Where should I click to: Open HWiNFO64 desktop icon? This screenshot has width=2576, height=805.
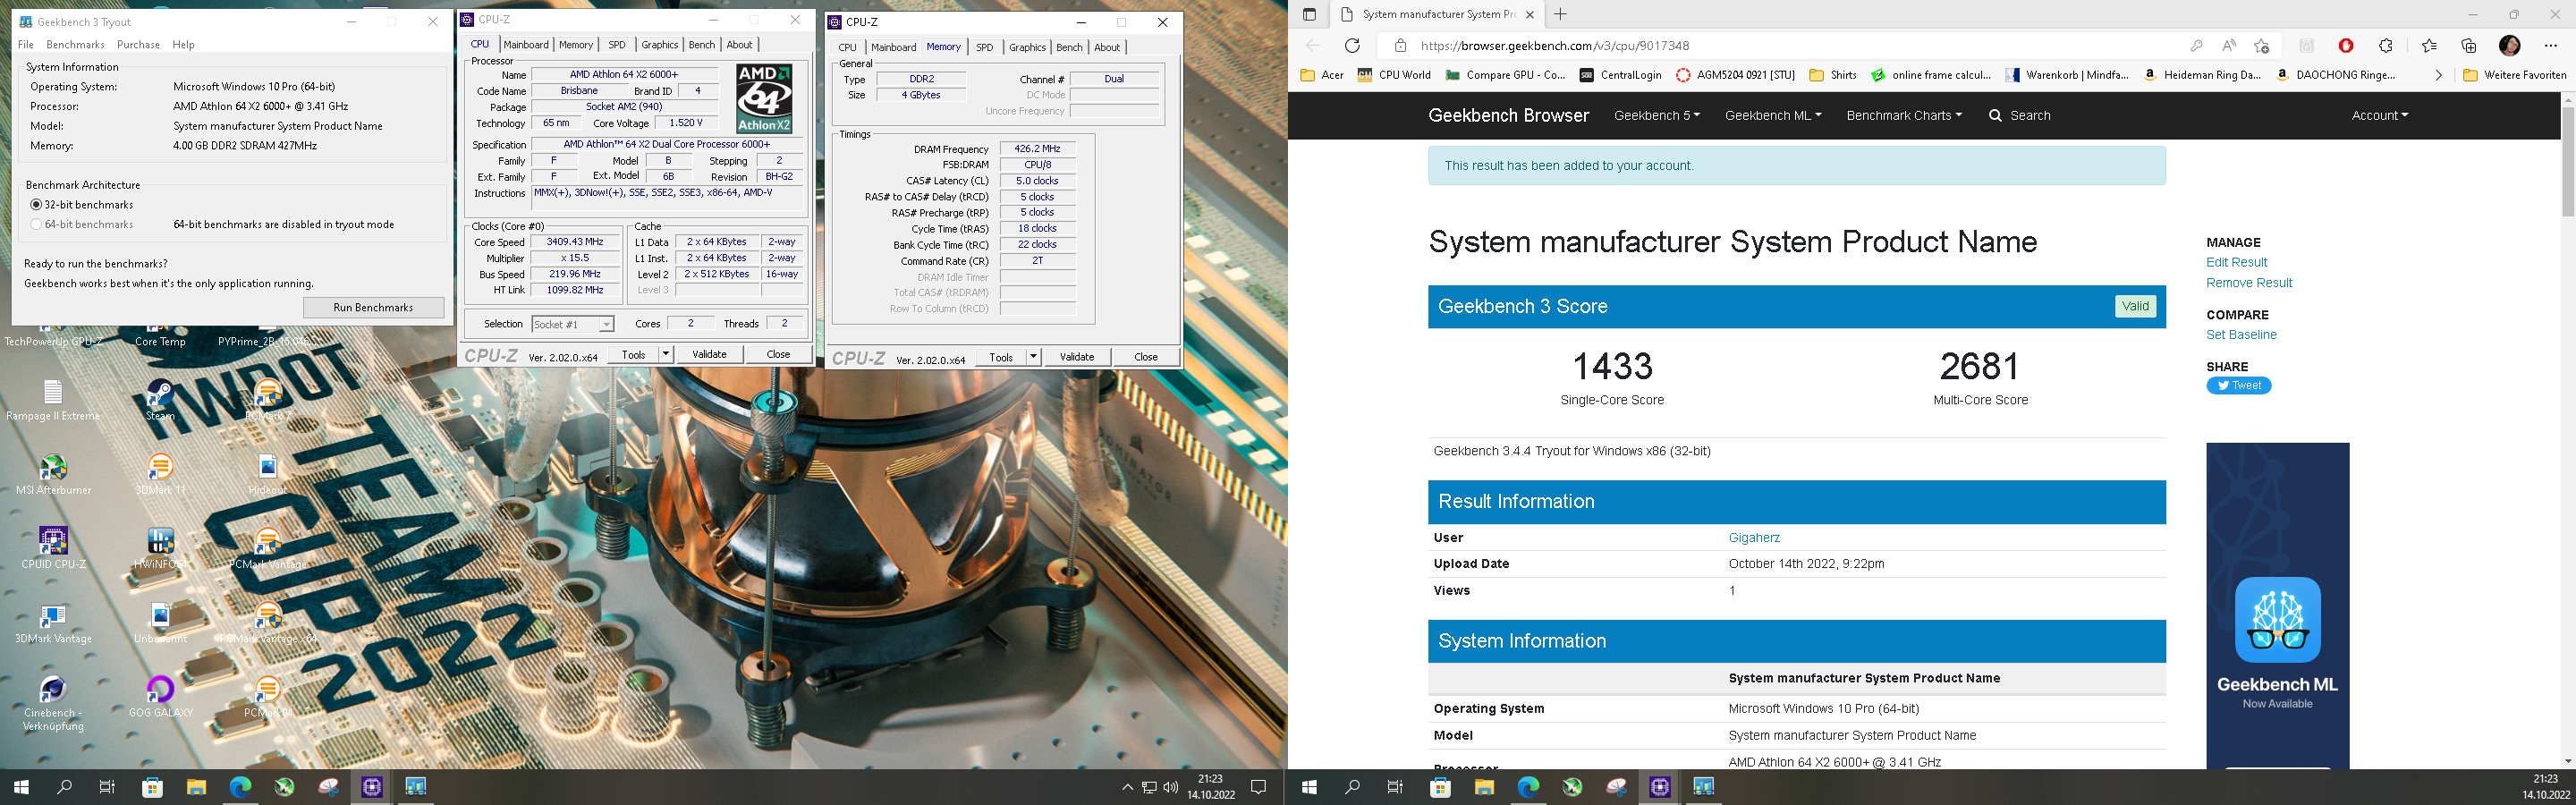(x=160, y=549)
